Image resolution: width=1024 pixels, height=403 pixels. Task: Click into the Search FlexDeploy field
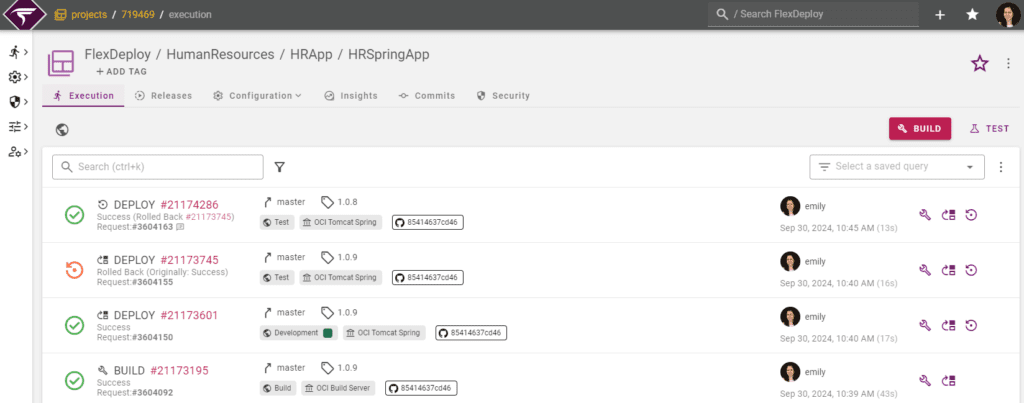[x=813, y=14]
